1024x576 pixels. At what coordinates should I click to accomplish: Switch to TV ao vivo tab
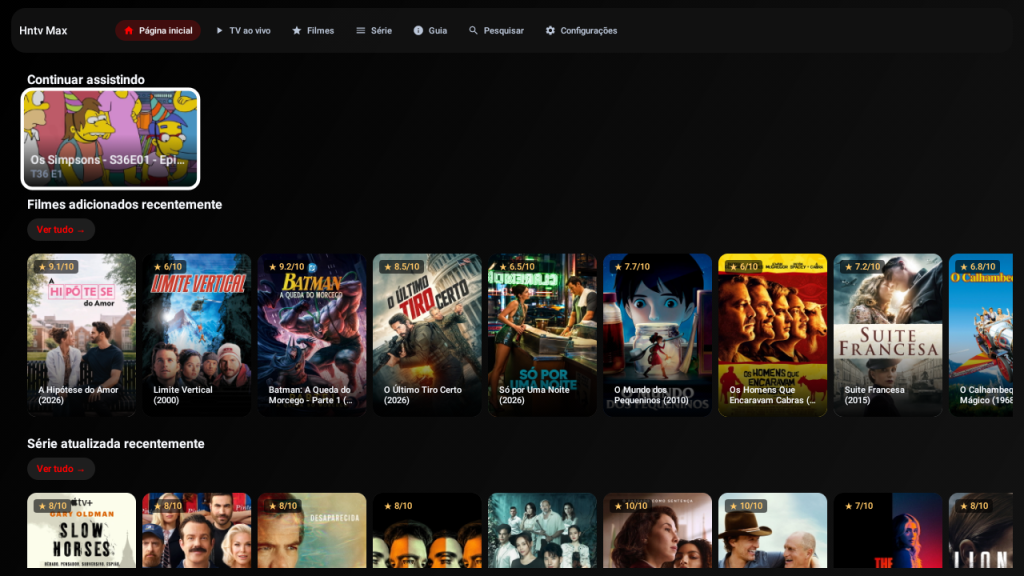tap(243, 31)
